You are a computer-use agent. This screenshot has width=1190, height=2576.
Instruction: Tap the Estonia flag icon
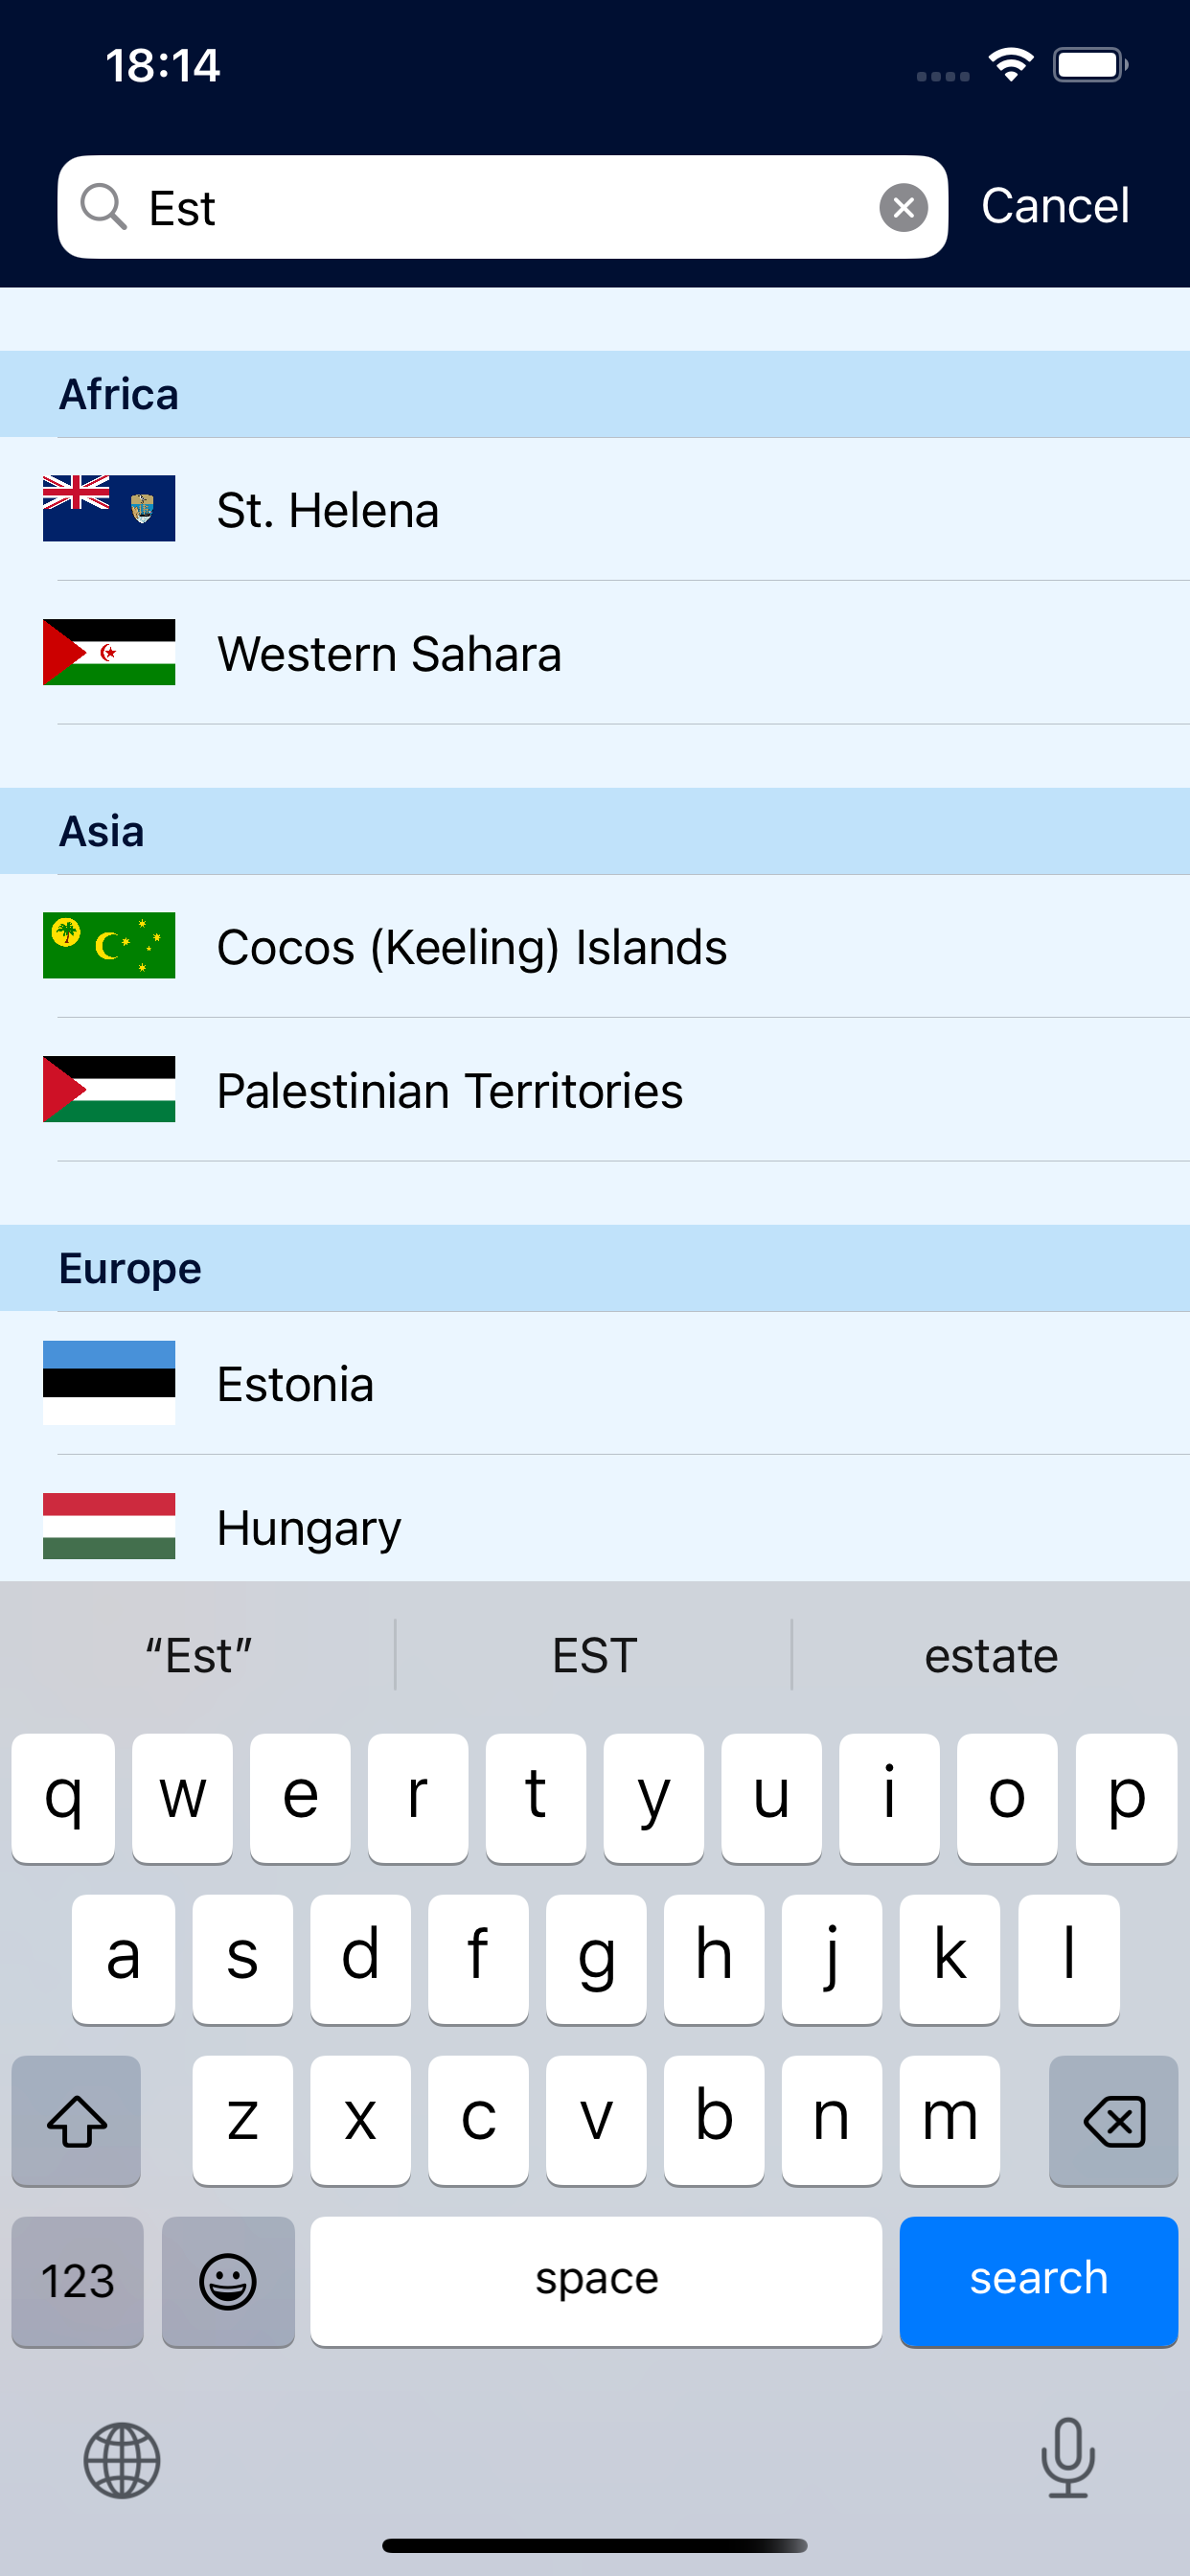click(x=109, y=1382)
